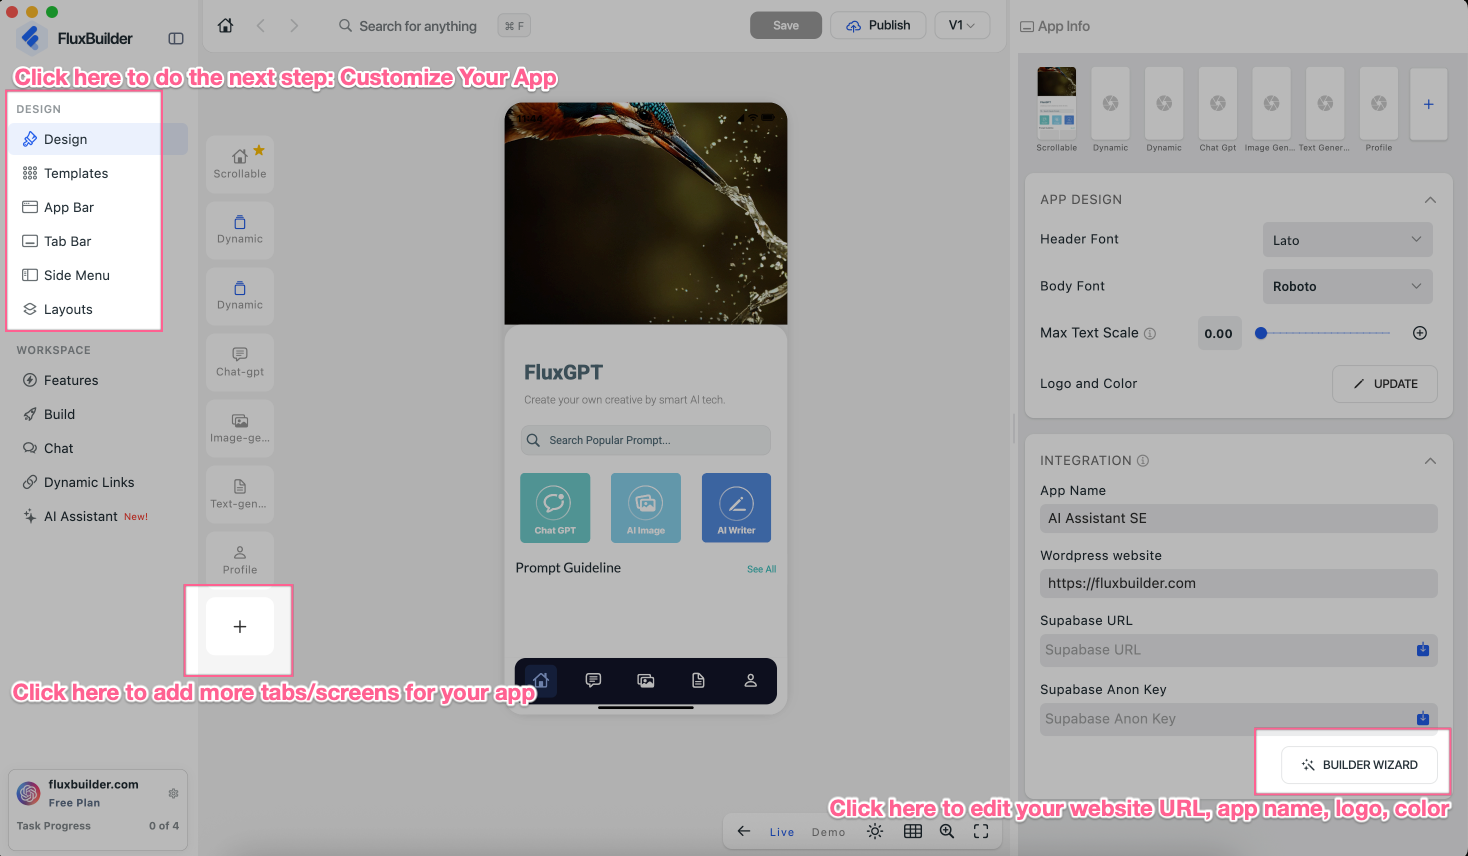
Task: Click the blue icon in Supabase URL field
Action: [x=1423, y=650]
